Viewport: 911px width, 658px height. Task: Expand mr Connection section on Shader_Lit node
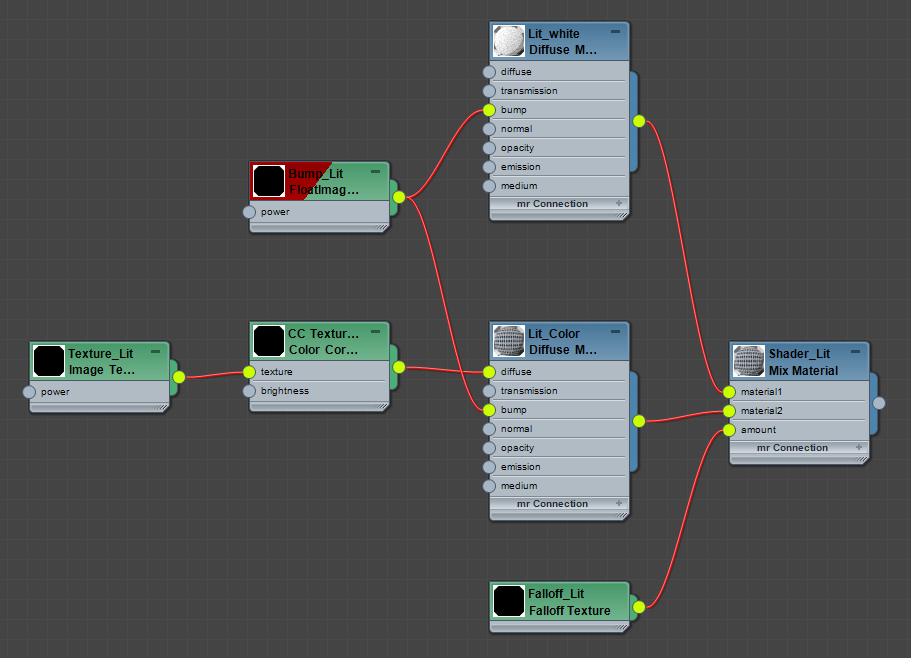tap(859, 447)
